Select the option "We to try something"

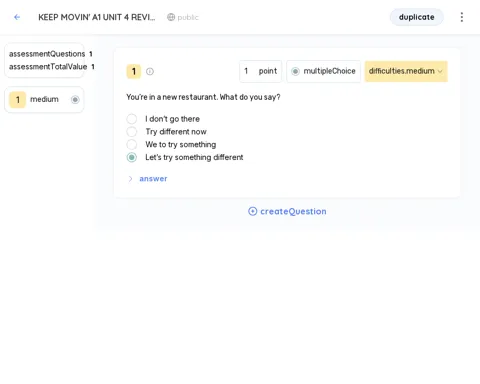(132, 144)
